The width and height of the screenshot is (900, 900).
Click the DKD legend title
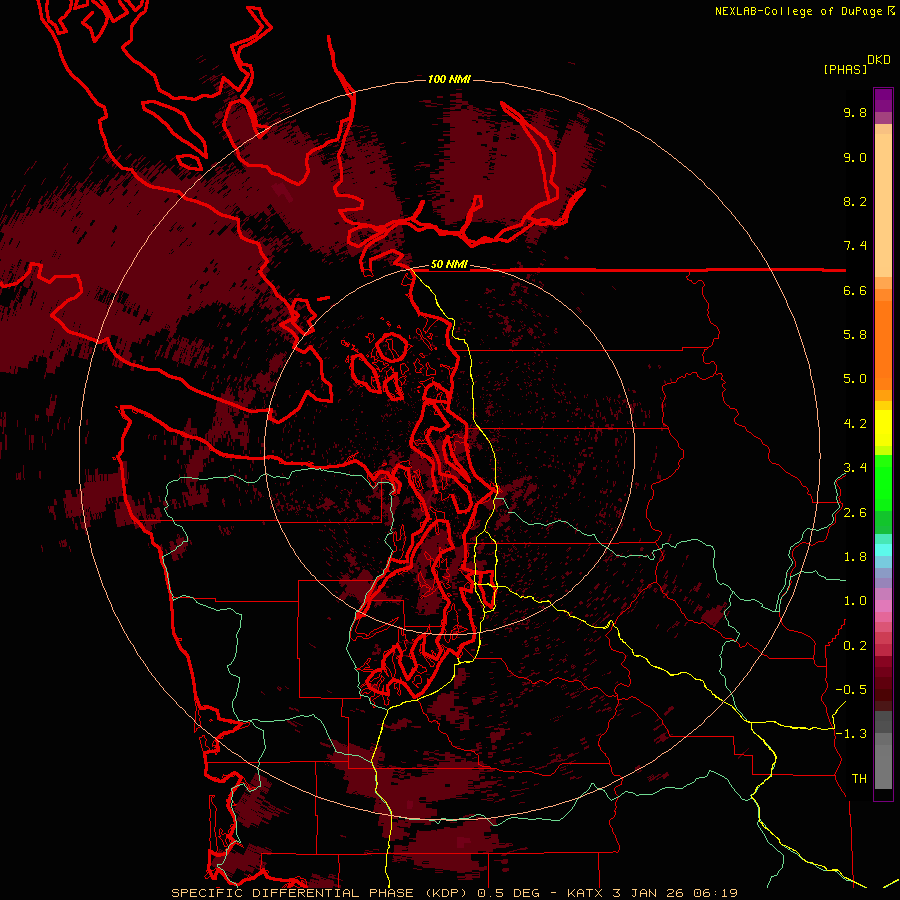pos(879,60)
